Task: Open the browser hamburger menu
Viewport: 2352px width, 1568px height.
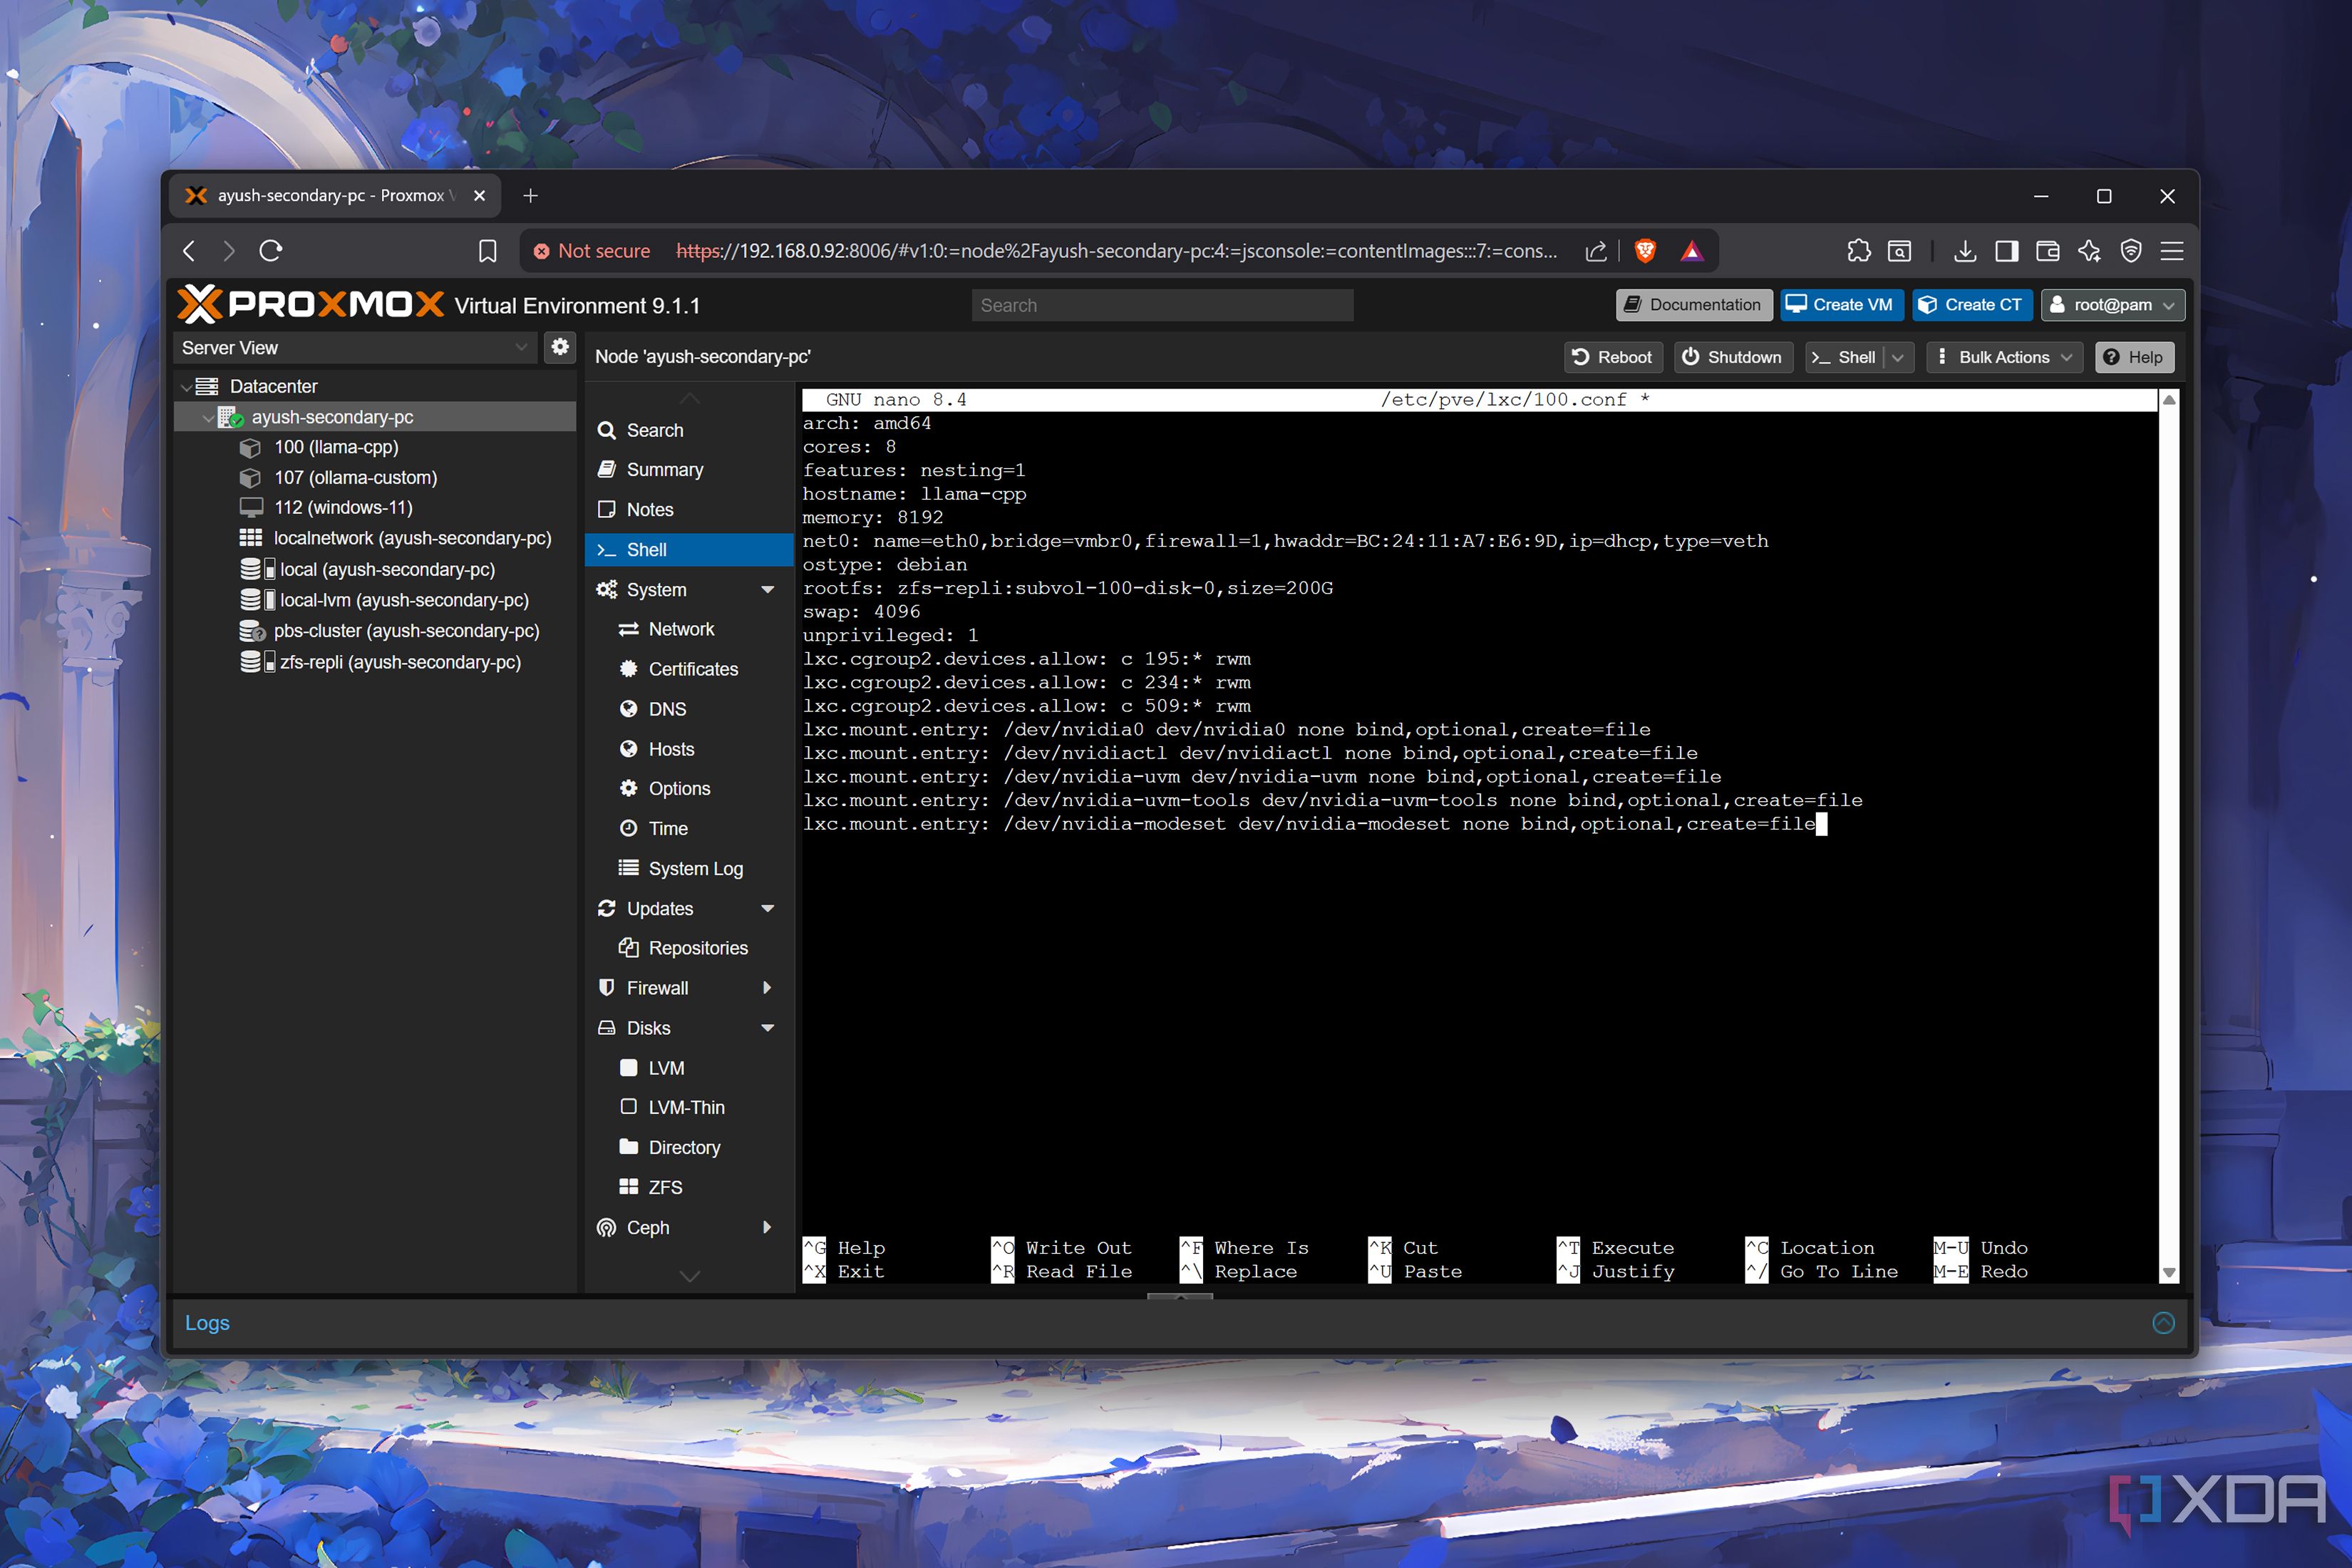Action: point(2172,251)
